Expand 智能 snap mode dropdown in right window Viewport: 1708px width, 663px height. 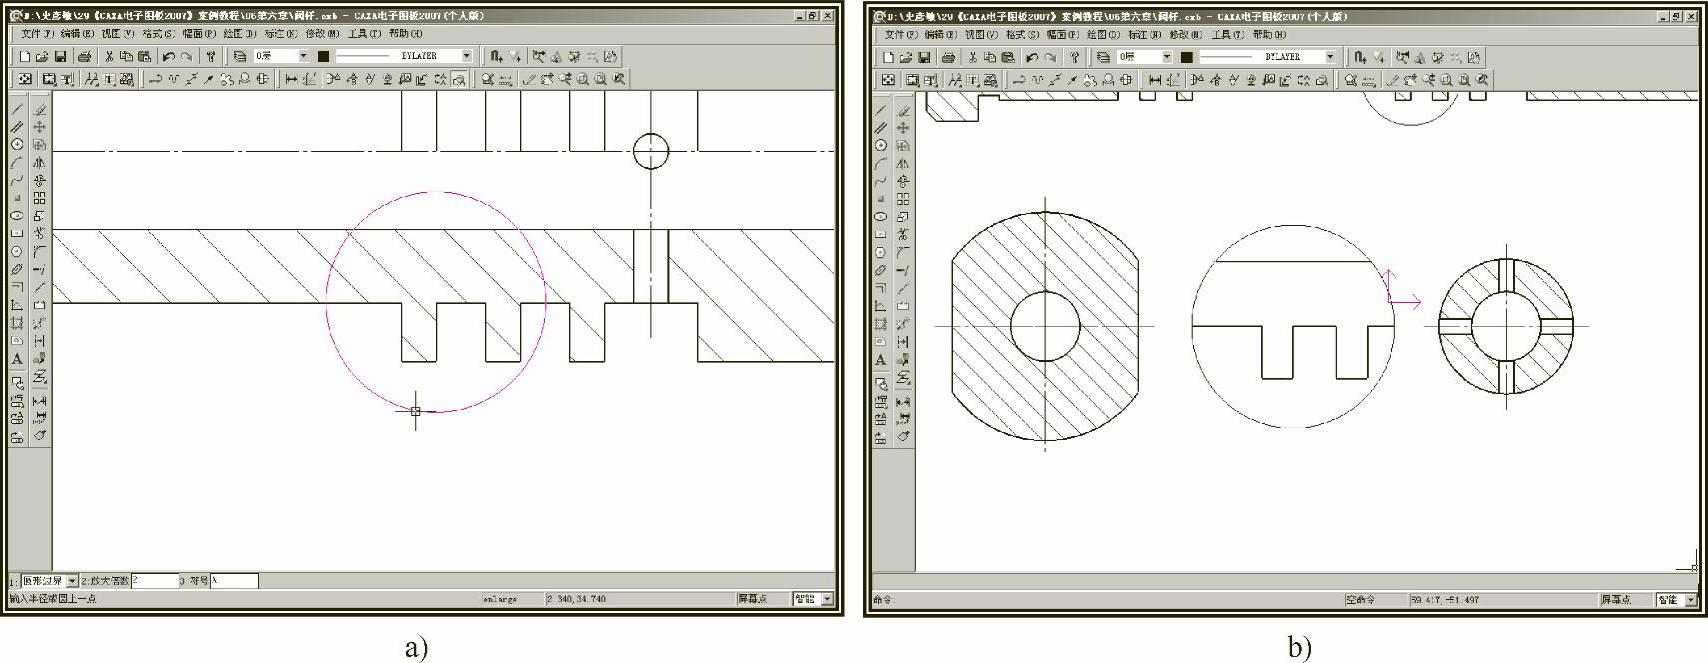point(1691,600)
